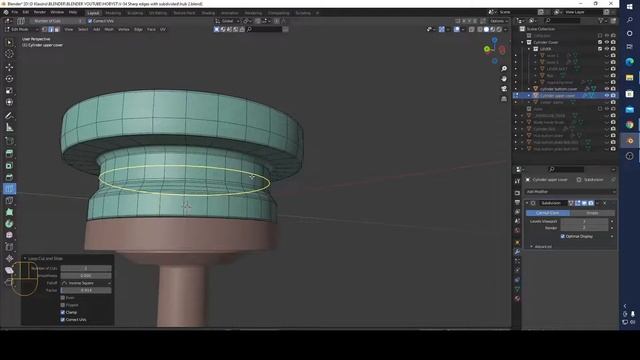This screenshot has height=360, width=640.
Task: Switch to vertex select mode
Action: tap(44, 29)
